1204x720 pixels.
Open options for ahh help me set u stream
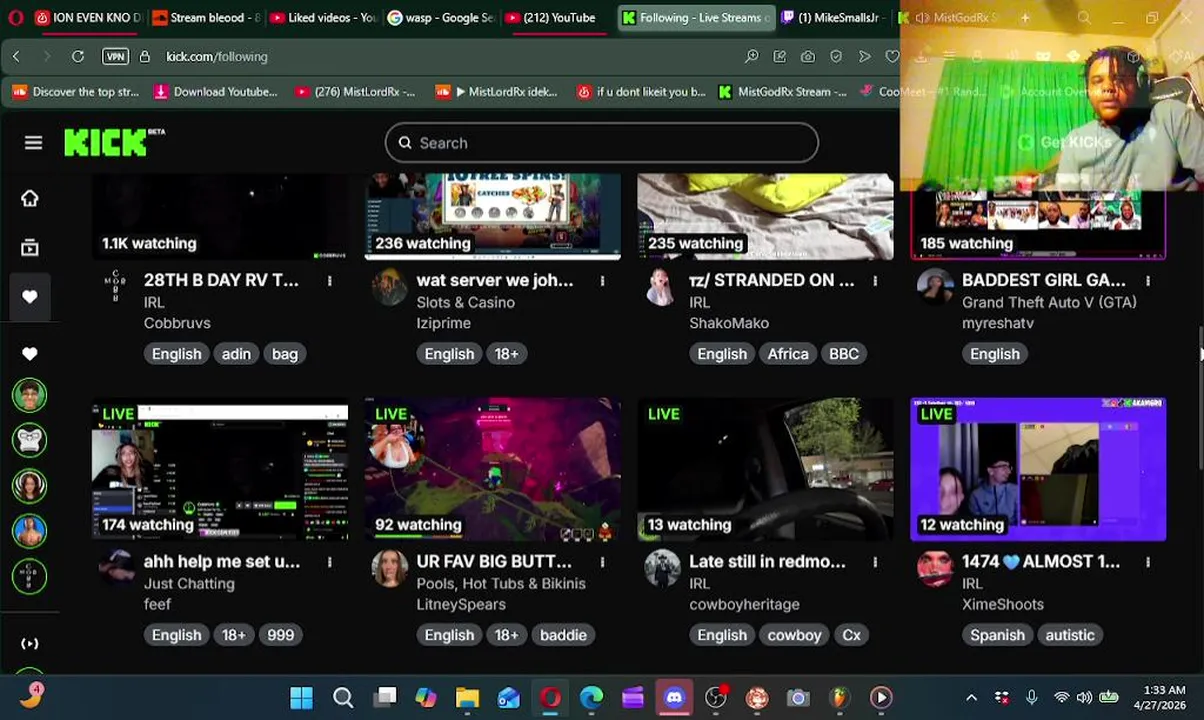coord(329,562)
